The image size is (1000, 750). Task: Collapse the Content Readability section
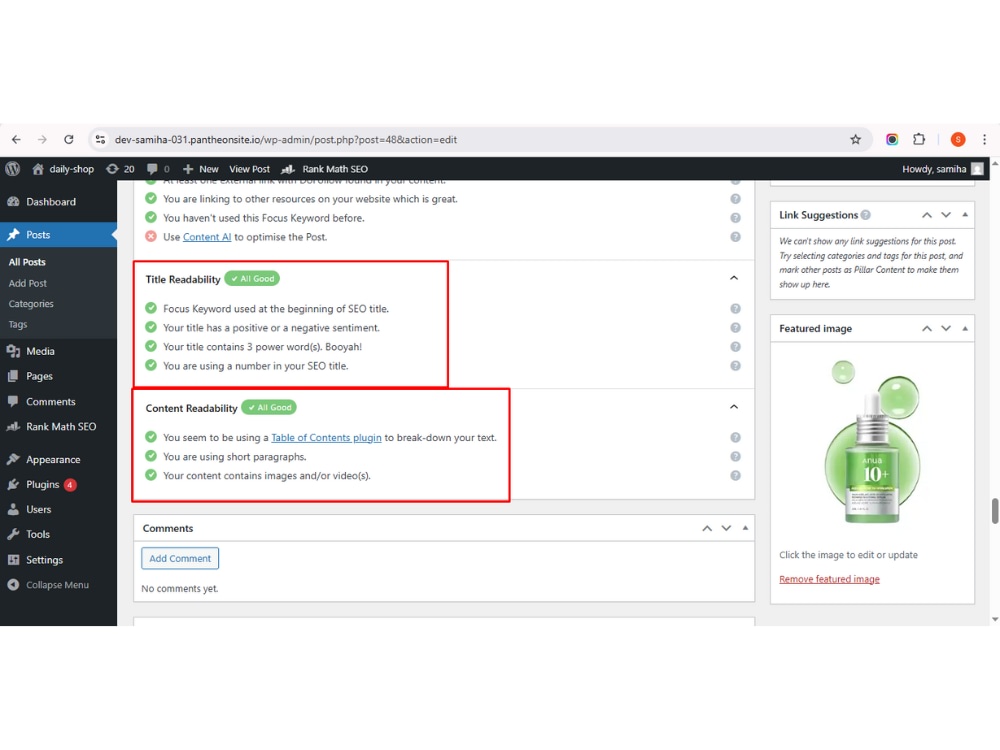(x=734, y=407)
